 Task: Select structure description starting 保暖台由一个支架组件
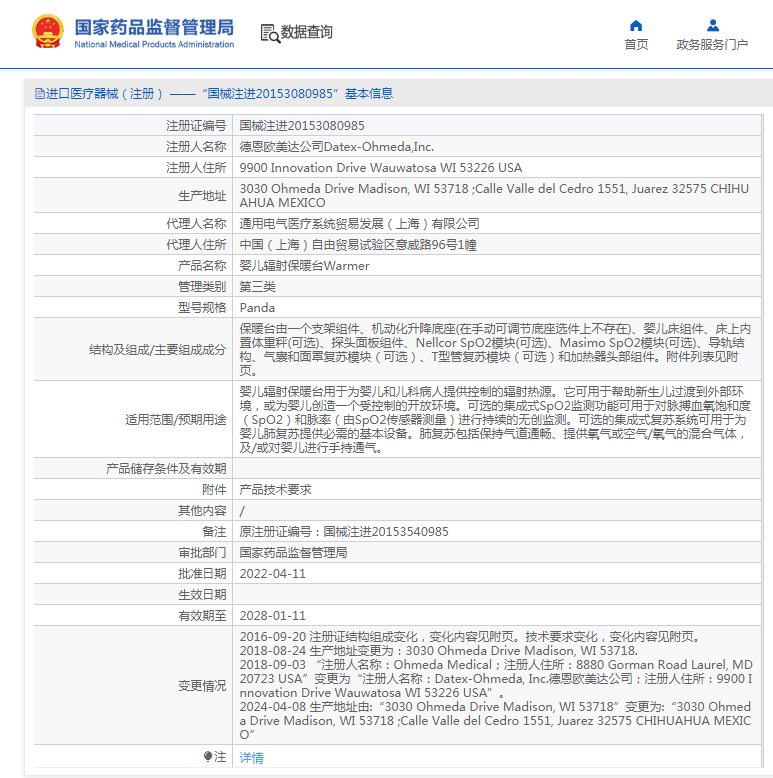click(495, 350)
